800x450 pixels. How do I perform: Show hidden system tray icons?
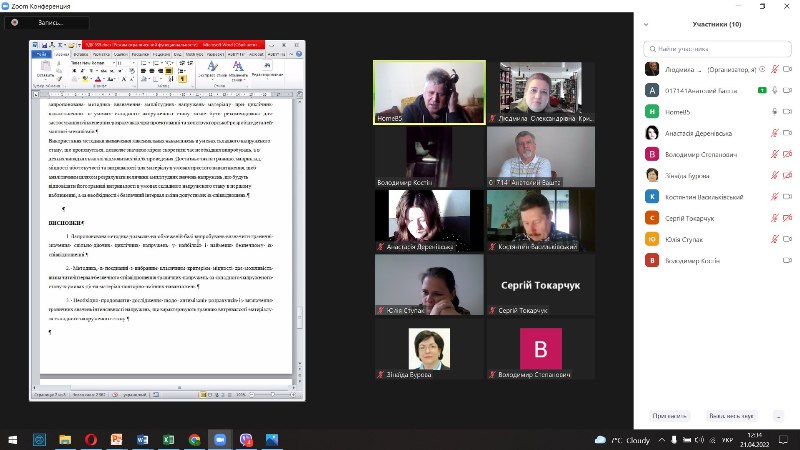662,440
